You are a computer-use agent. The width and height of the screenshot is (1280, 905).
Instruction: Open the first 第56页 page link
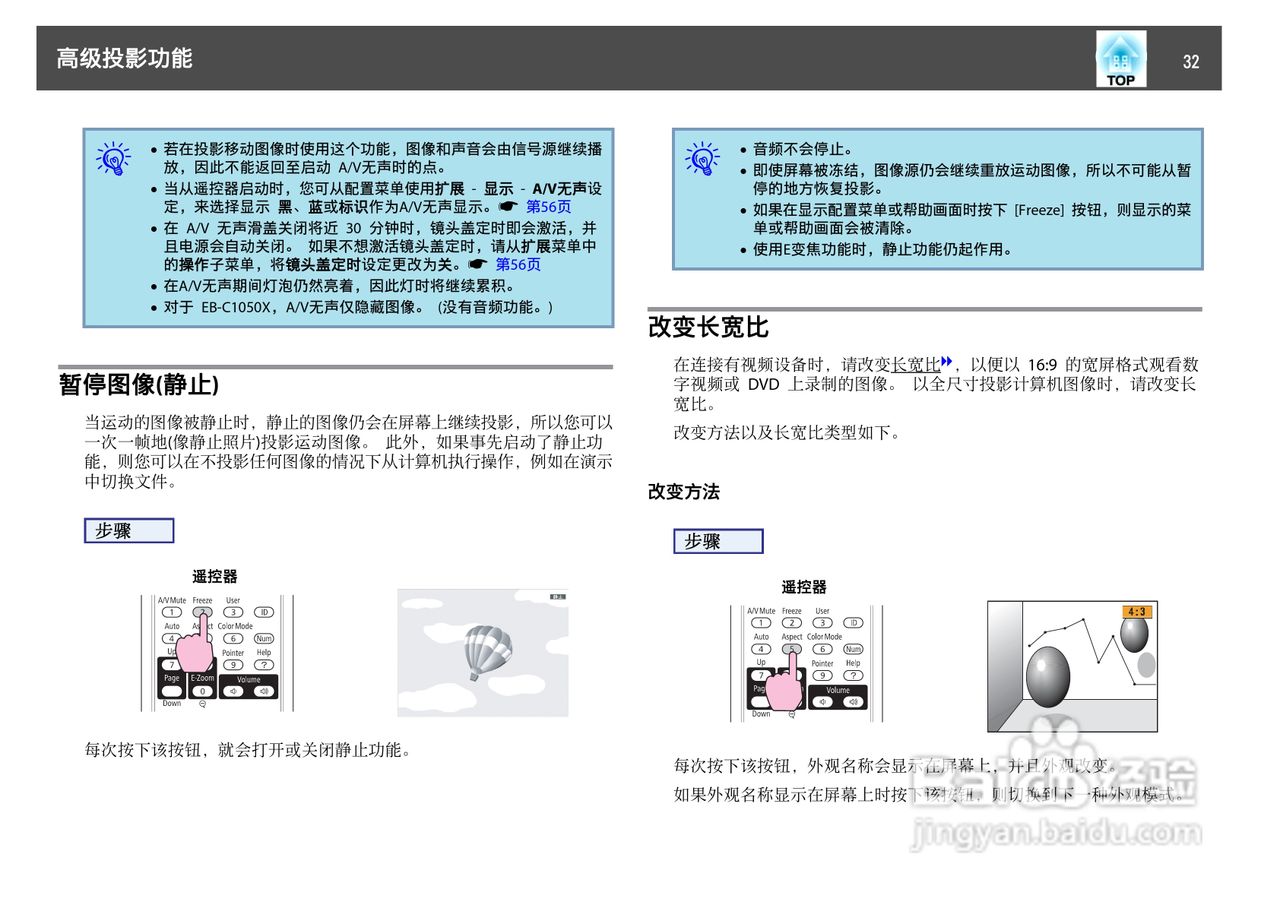(549, 207)
